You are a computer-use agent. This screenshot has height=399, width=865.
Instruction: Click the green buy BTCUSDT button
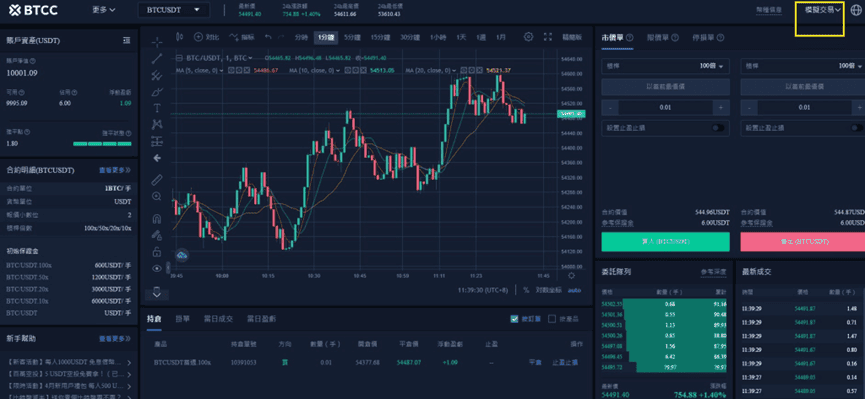pos(665,242)
